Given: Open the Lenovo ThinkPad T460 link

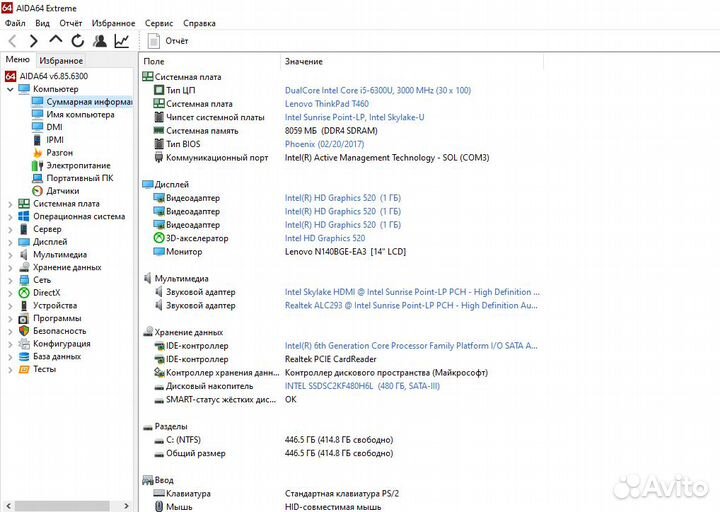Looking at the screenshot, I should (326, 104).
